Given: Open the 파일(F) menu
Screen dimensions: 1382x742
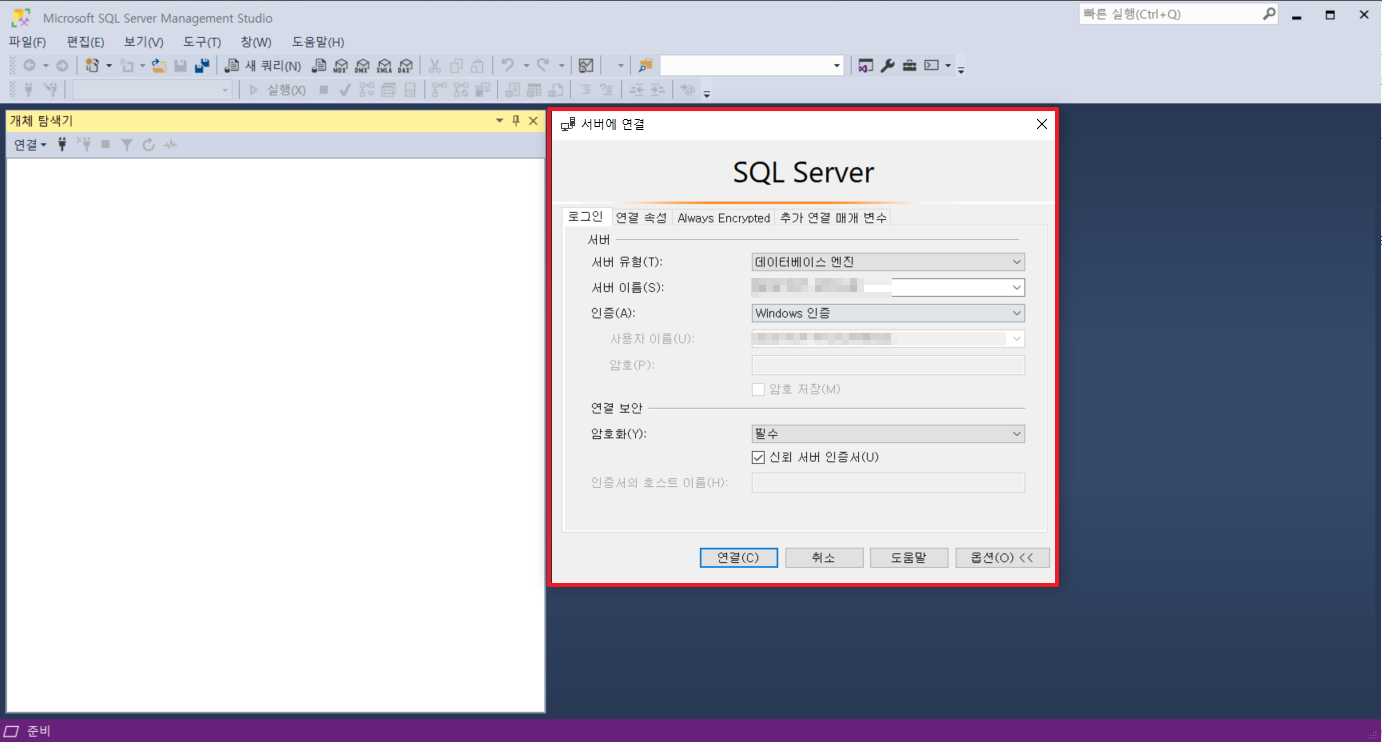Looking at the screenshot, I should click(x=27, y=42).
